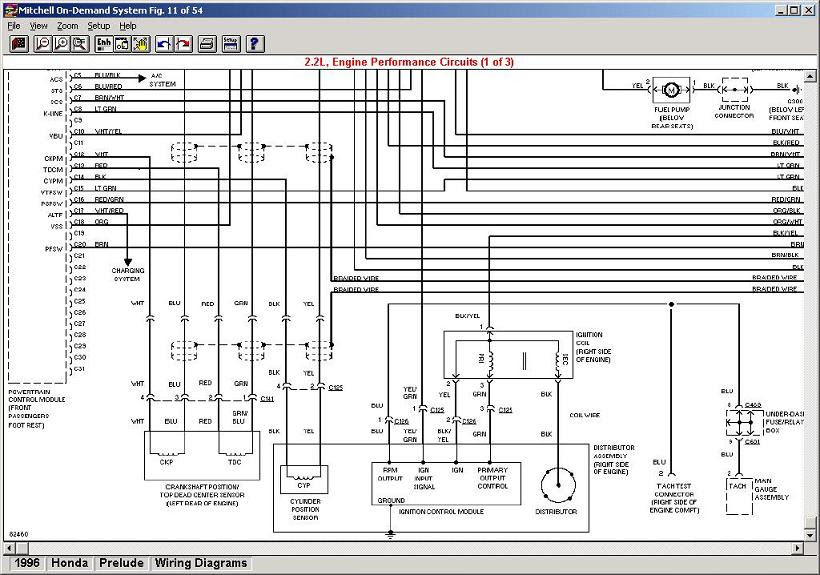
Task: Click the C601 connector label
Action: pyautogui.click(x=752, y=442)
